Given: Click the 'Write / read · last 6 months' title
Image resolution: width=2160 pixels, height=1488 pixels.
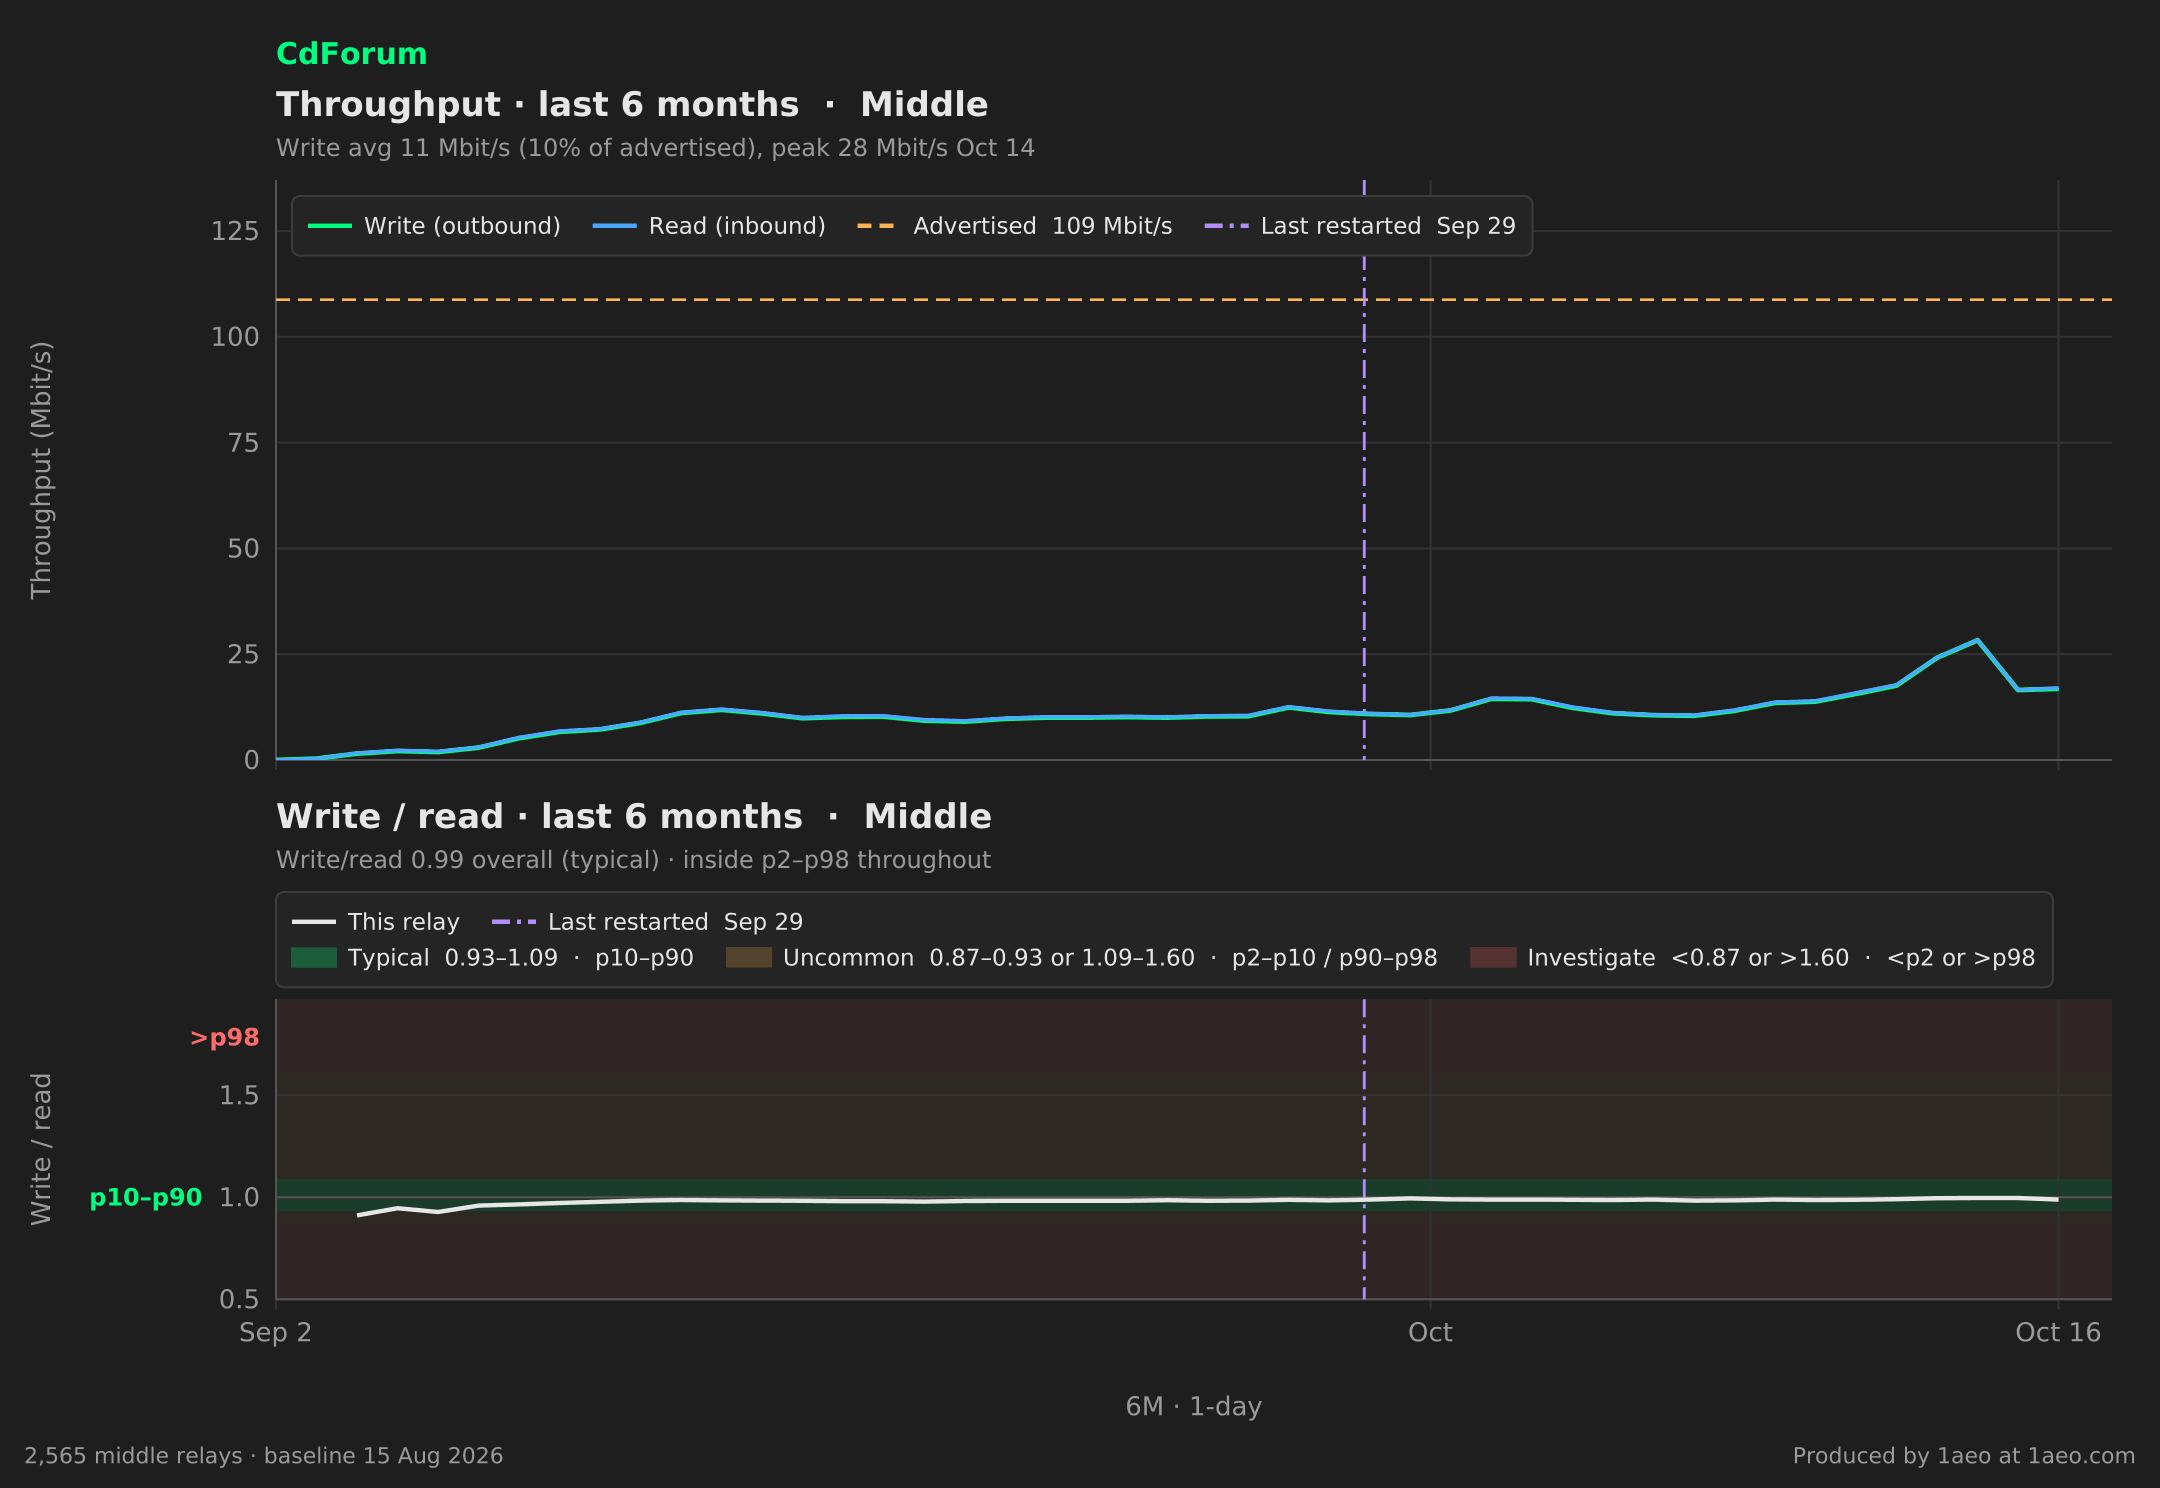Looking at the screenshot, I should coord(634,817).
